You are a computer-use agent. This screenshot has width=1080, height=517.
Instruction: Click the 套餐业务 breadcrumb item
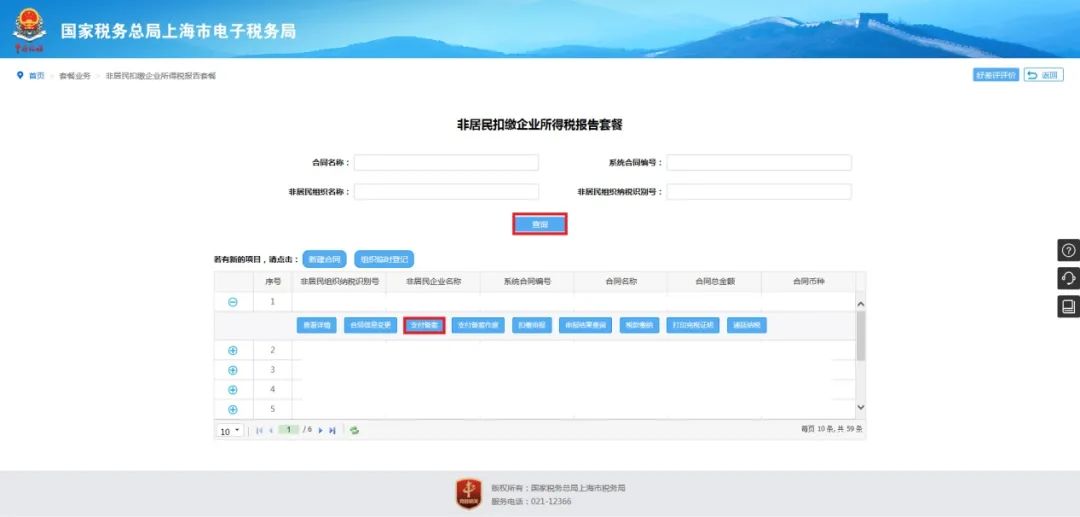pos(74,76)
